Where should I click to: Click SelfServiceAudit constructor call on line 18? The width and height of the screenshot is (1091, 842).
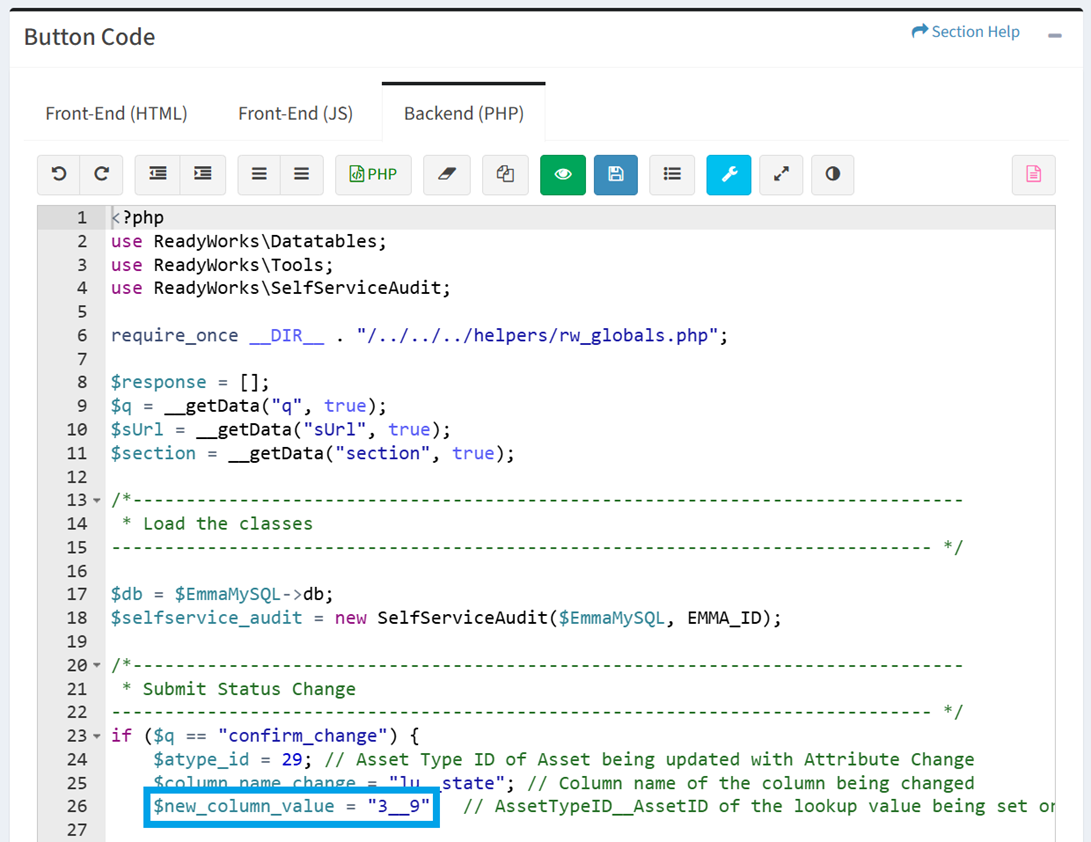coord(579,618)
